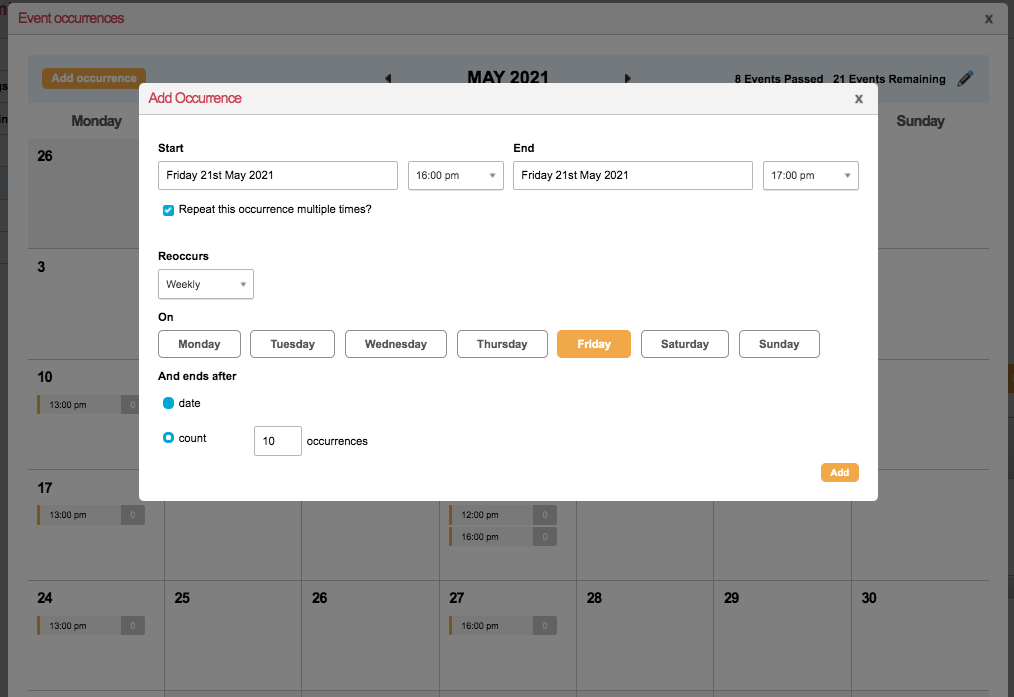Screen dimensions: 1014x697
Task: Uncheck repeat this occurrence multiple times
Action: [168, 210]
